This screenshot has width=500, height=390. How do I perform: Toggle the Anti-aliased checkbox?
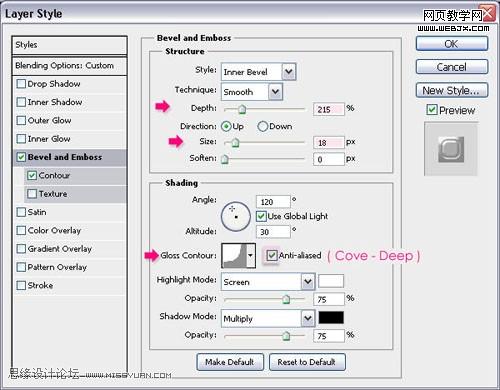click(272, 256)
